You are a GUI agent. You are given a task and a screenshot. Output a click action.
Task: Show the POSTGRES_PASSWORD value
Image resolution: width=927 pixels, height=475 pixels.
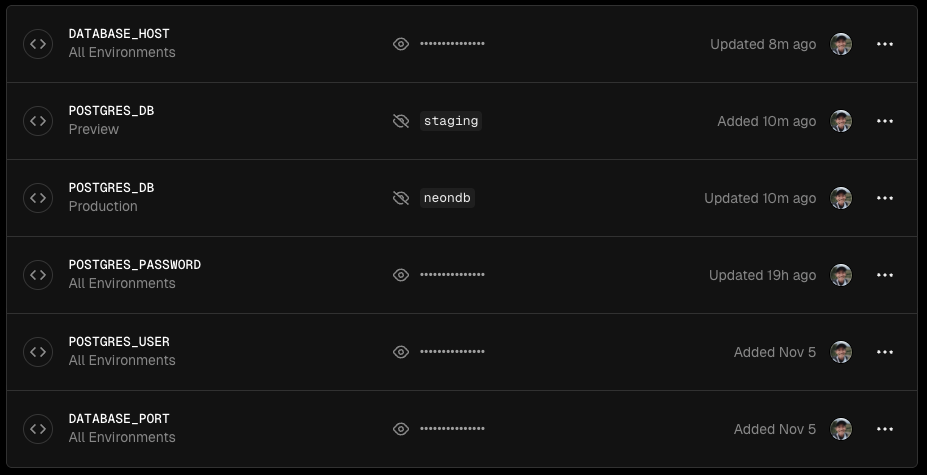coord(401,275)
